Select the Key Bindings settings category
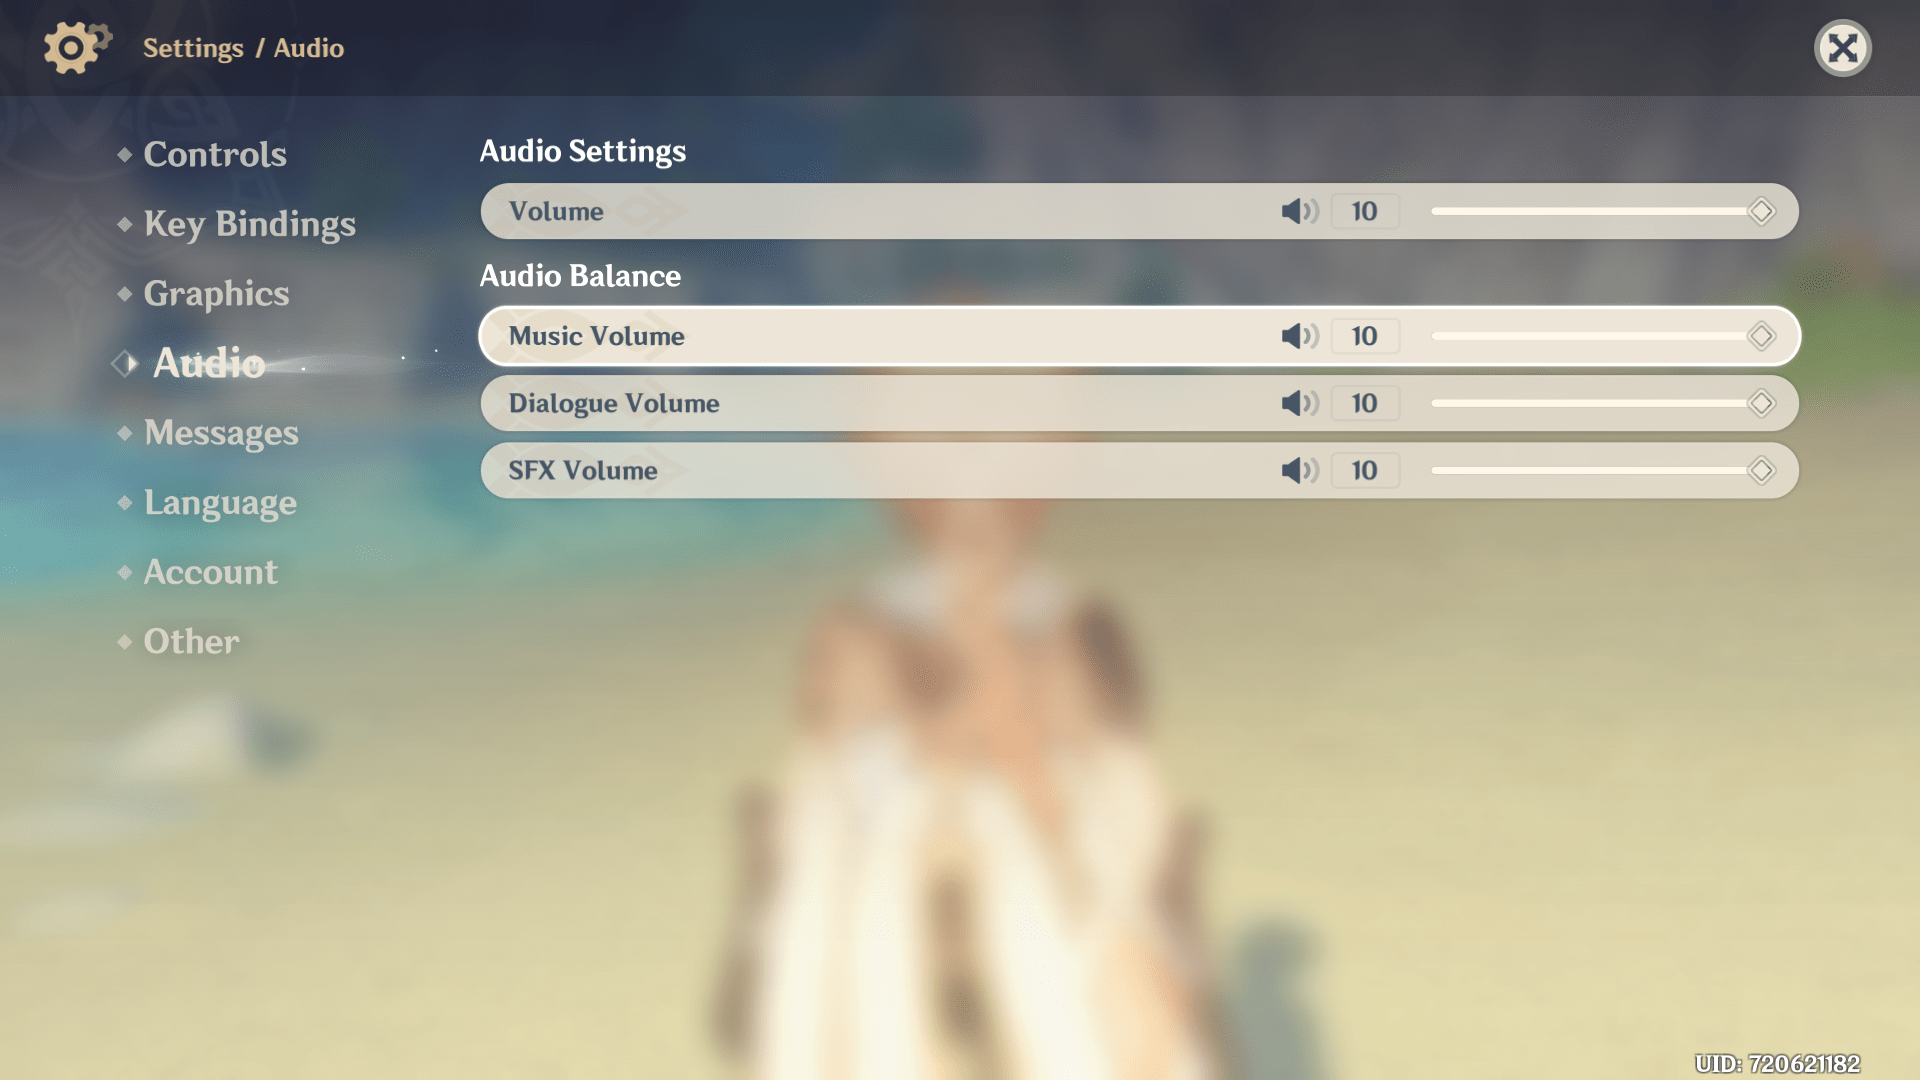1920x1080 pixels. (x=249, y=224)
